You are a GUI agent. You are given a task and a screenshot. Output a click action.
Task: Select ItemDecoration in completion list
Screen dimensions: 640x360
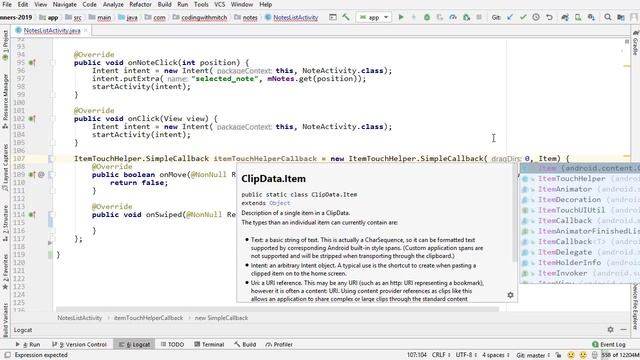580,200
